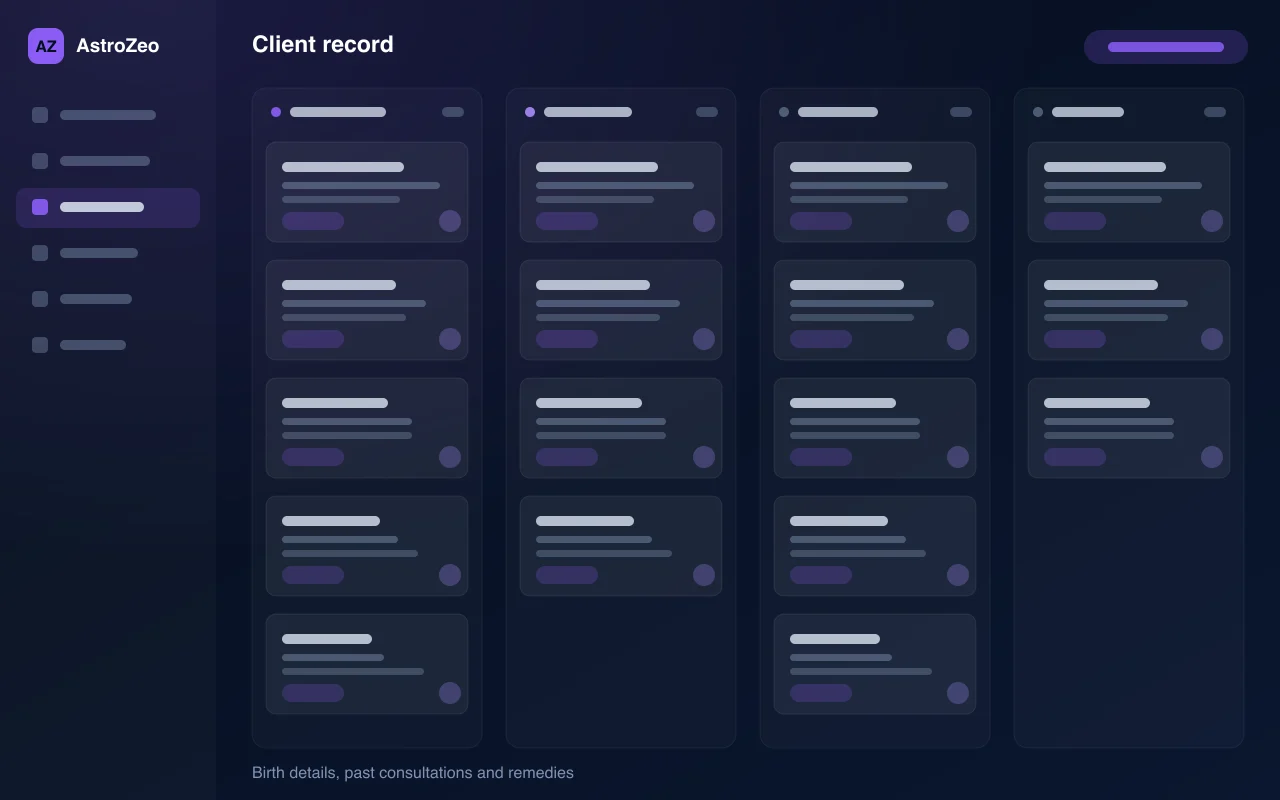This screenshot has height=800, width=1280.
Task: Click the text Birth details, past consultations and remedies
Action: tap(413, 773)
